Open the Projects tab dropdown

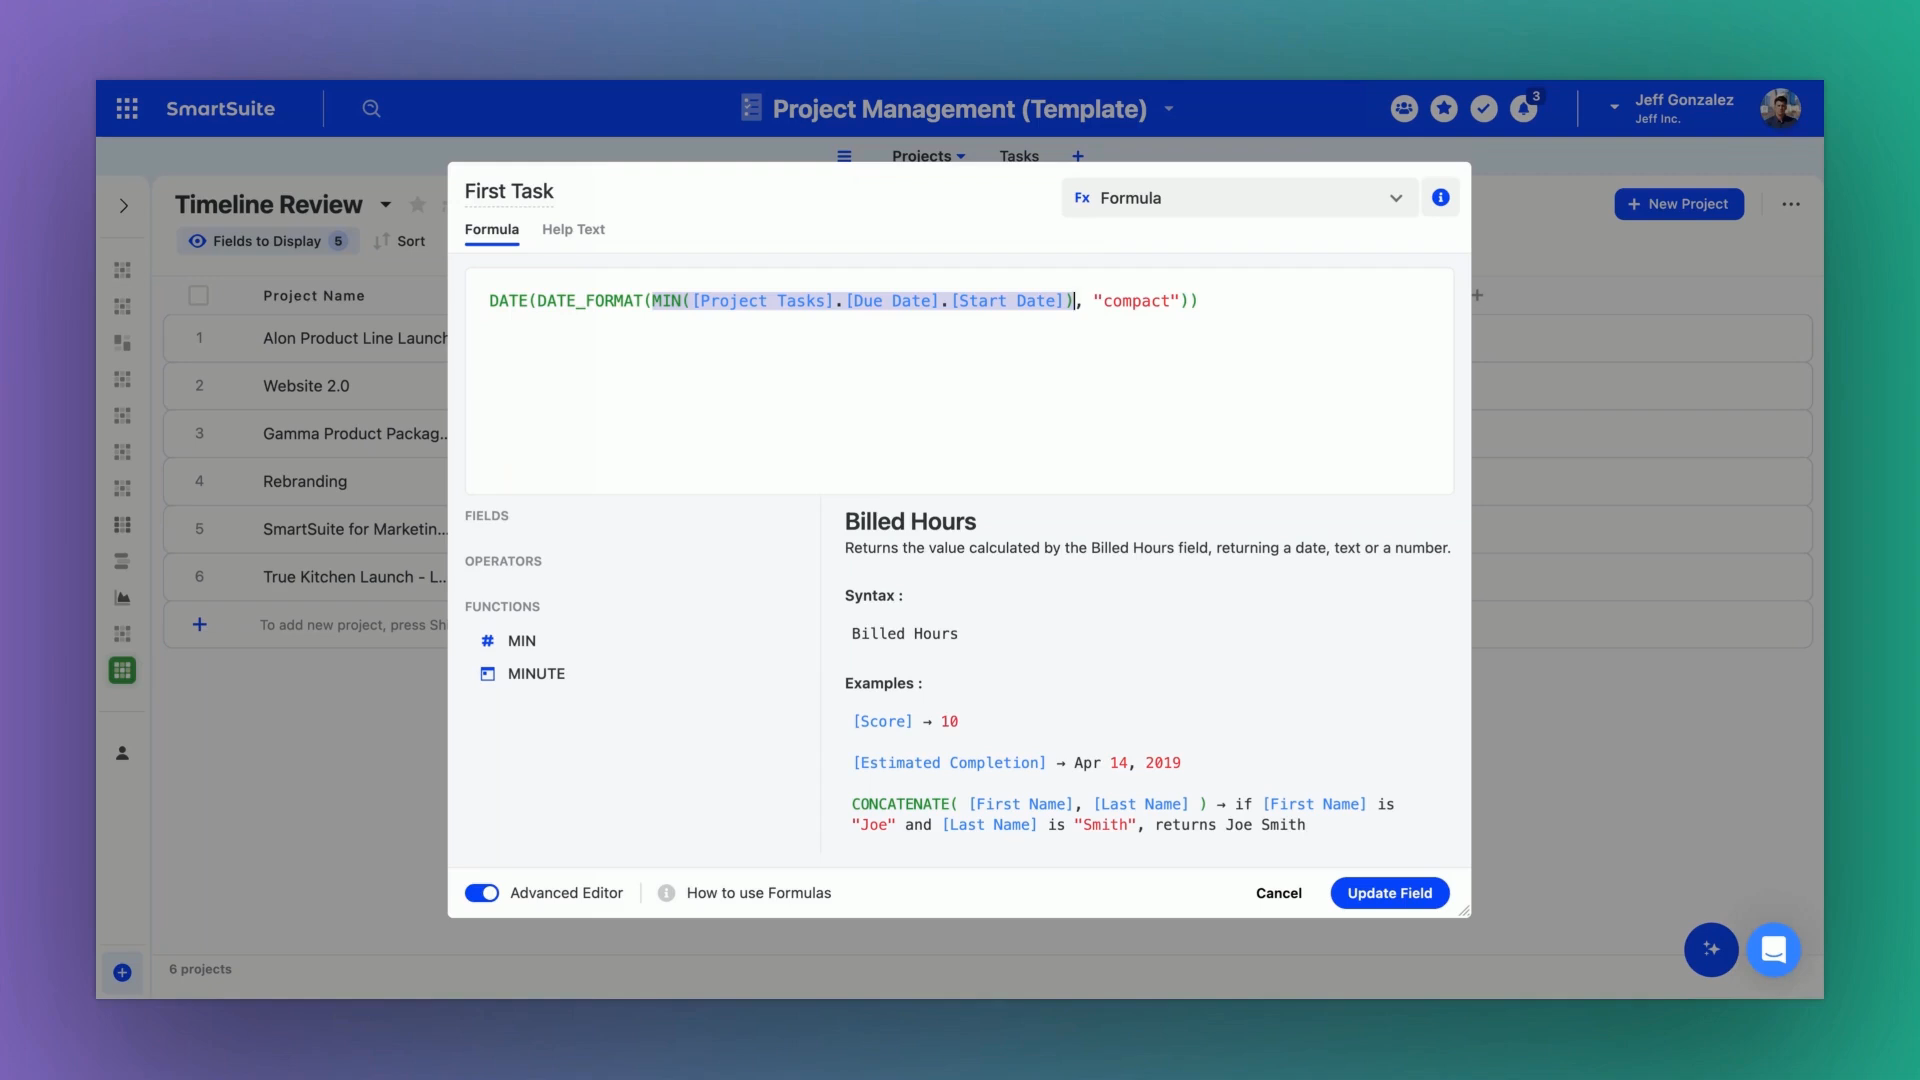[x=928, y=156]
